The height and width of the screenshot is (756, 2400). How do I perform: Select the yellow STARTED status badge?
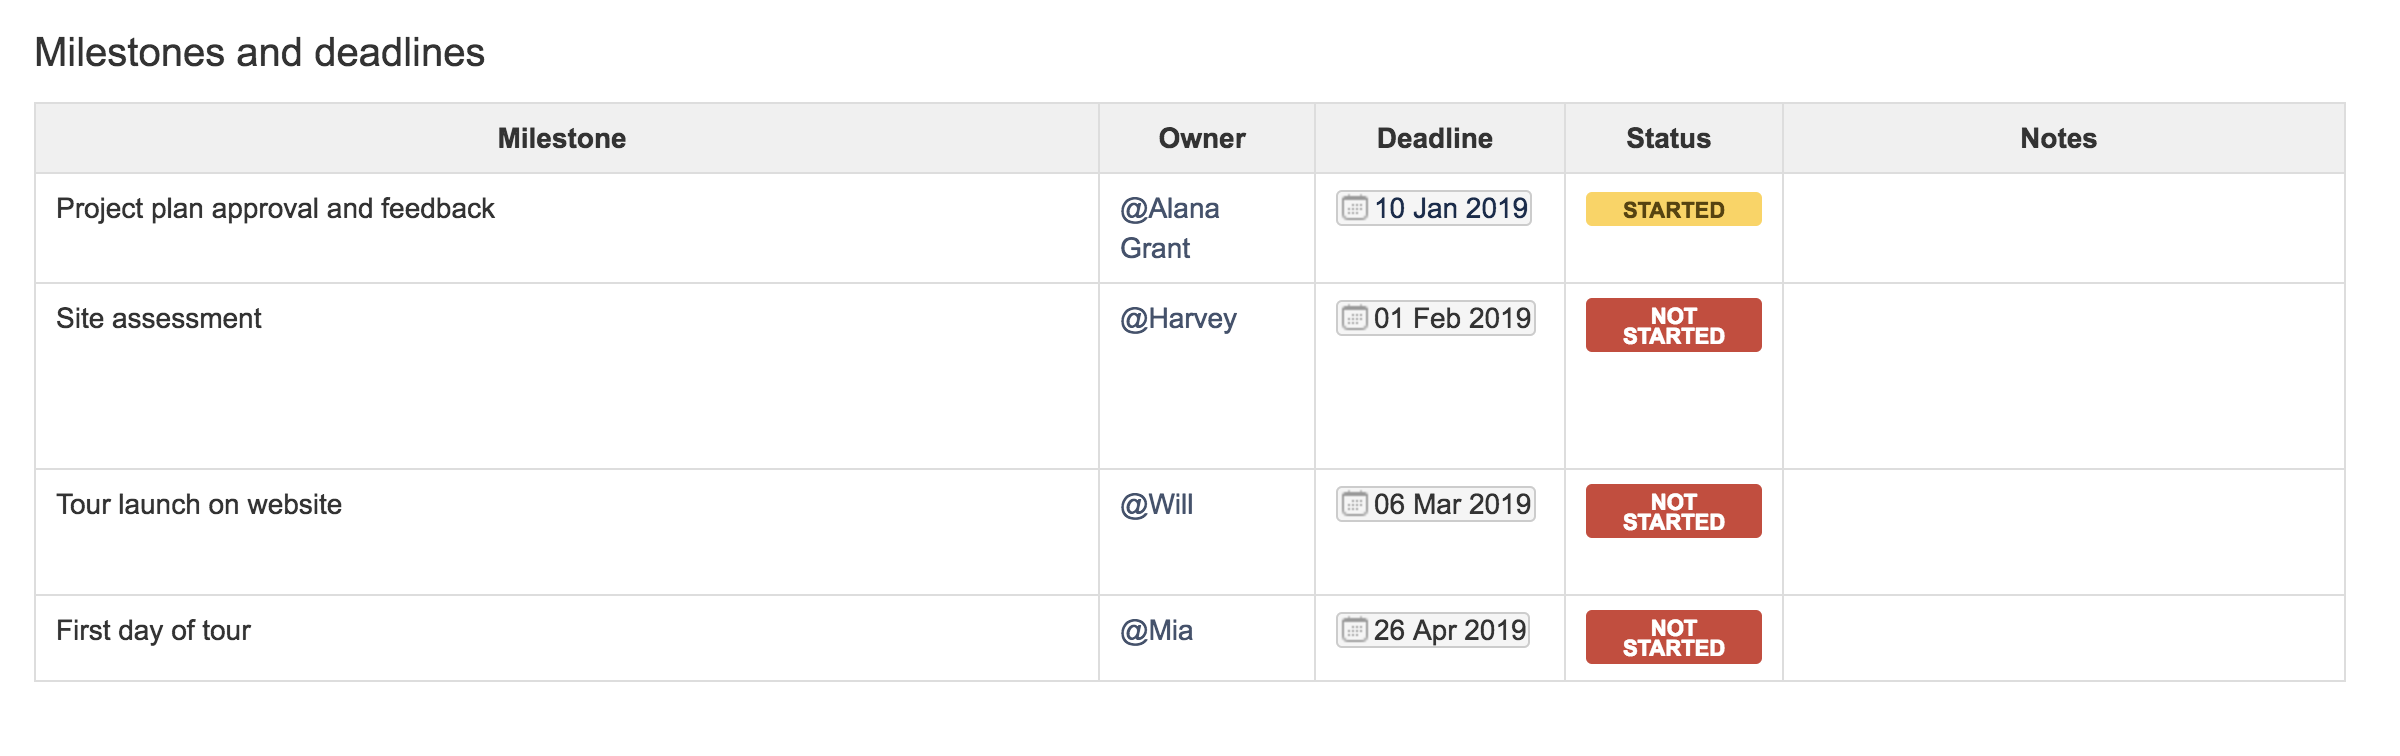tap(1673, 209)
